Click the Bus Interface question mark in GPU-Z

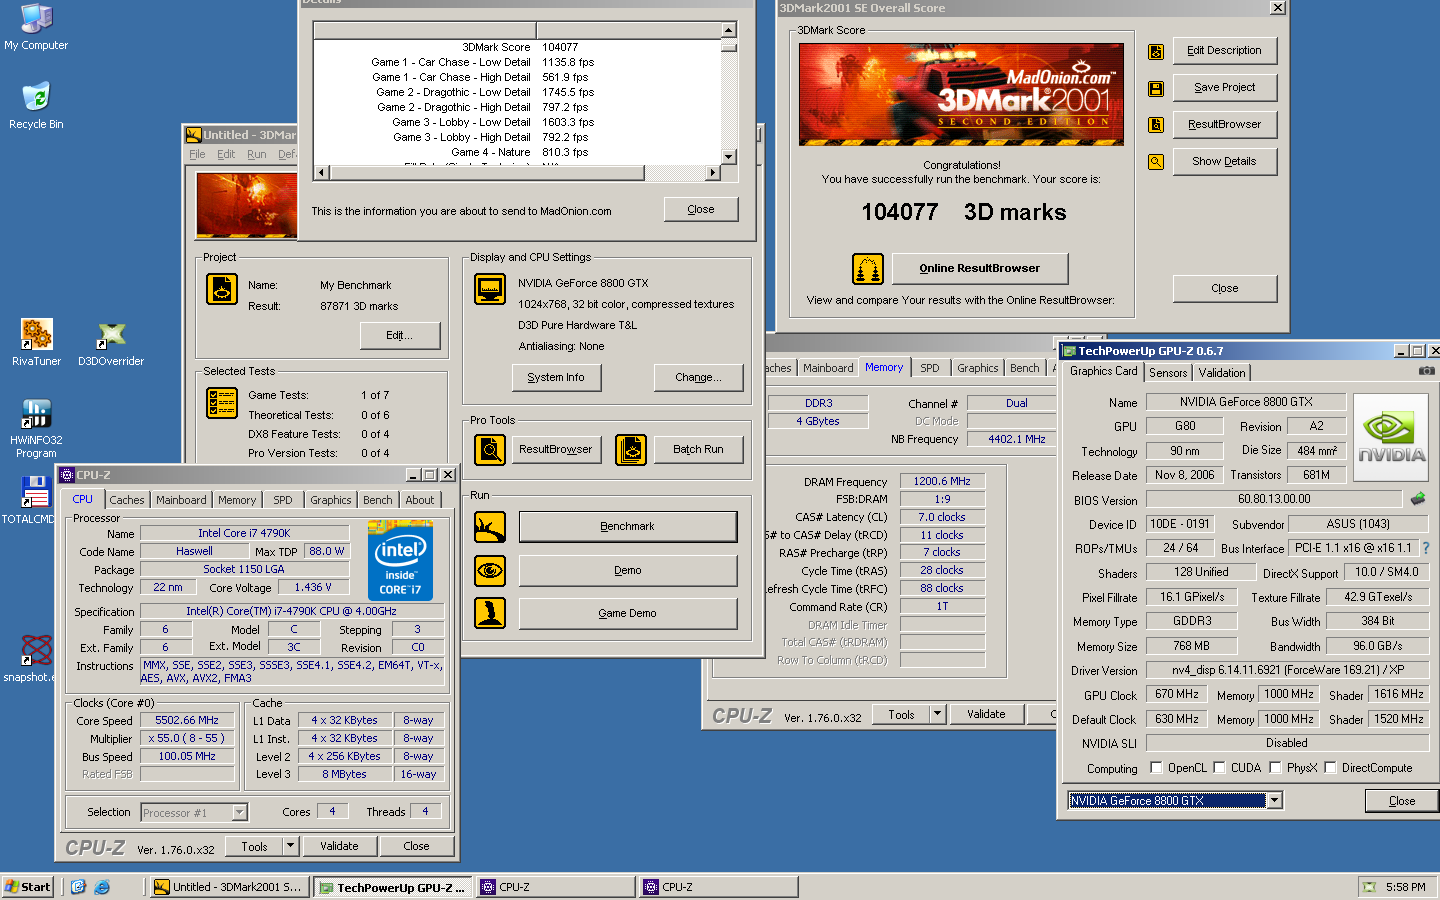point(1426,548)
